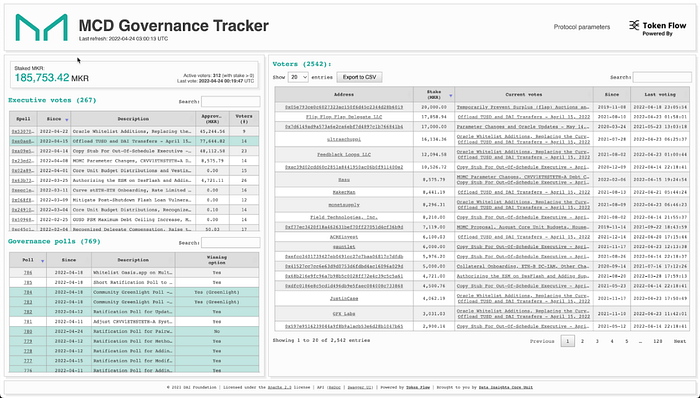The height and width of the screenshot is (398, 700).
Task: Open spell link dated 2022-04-08
Action: [x=23, y=161]
